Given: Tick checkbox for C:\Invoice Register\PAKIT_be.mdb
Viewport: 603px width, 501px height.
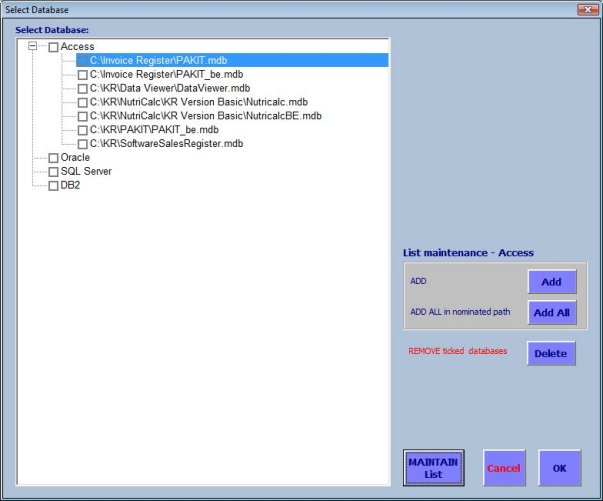Looking at the screenshot, I should tap(83, 75).
